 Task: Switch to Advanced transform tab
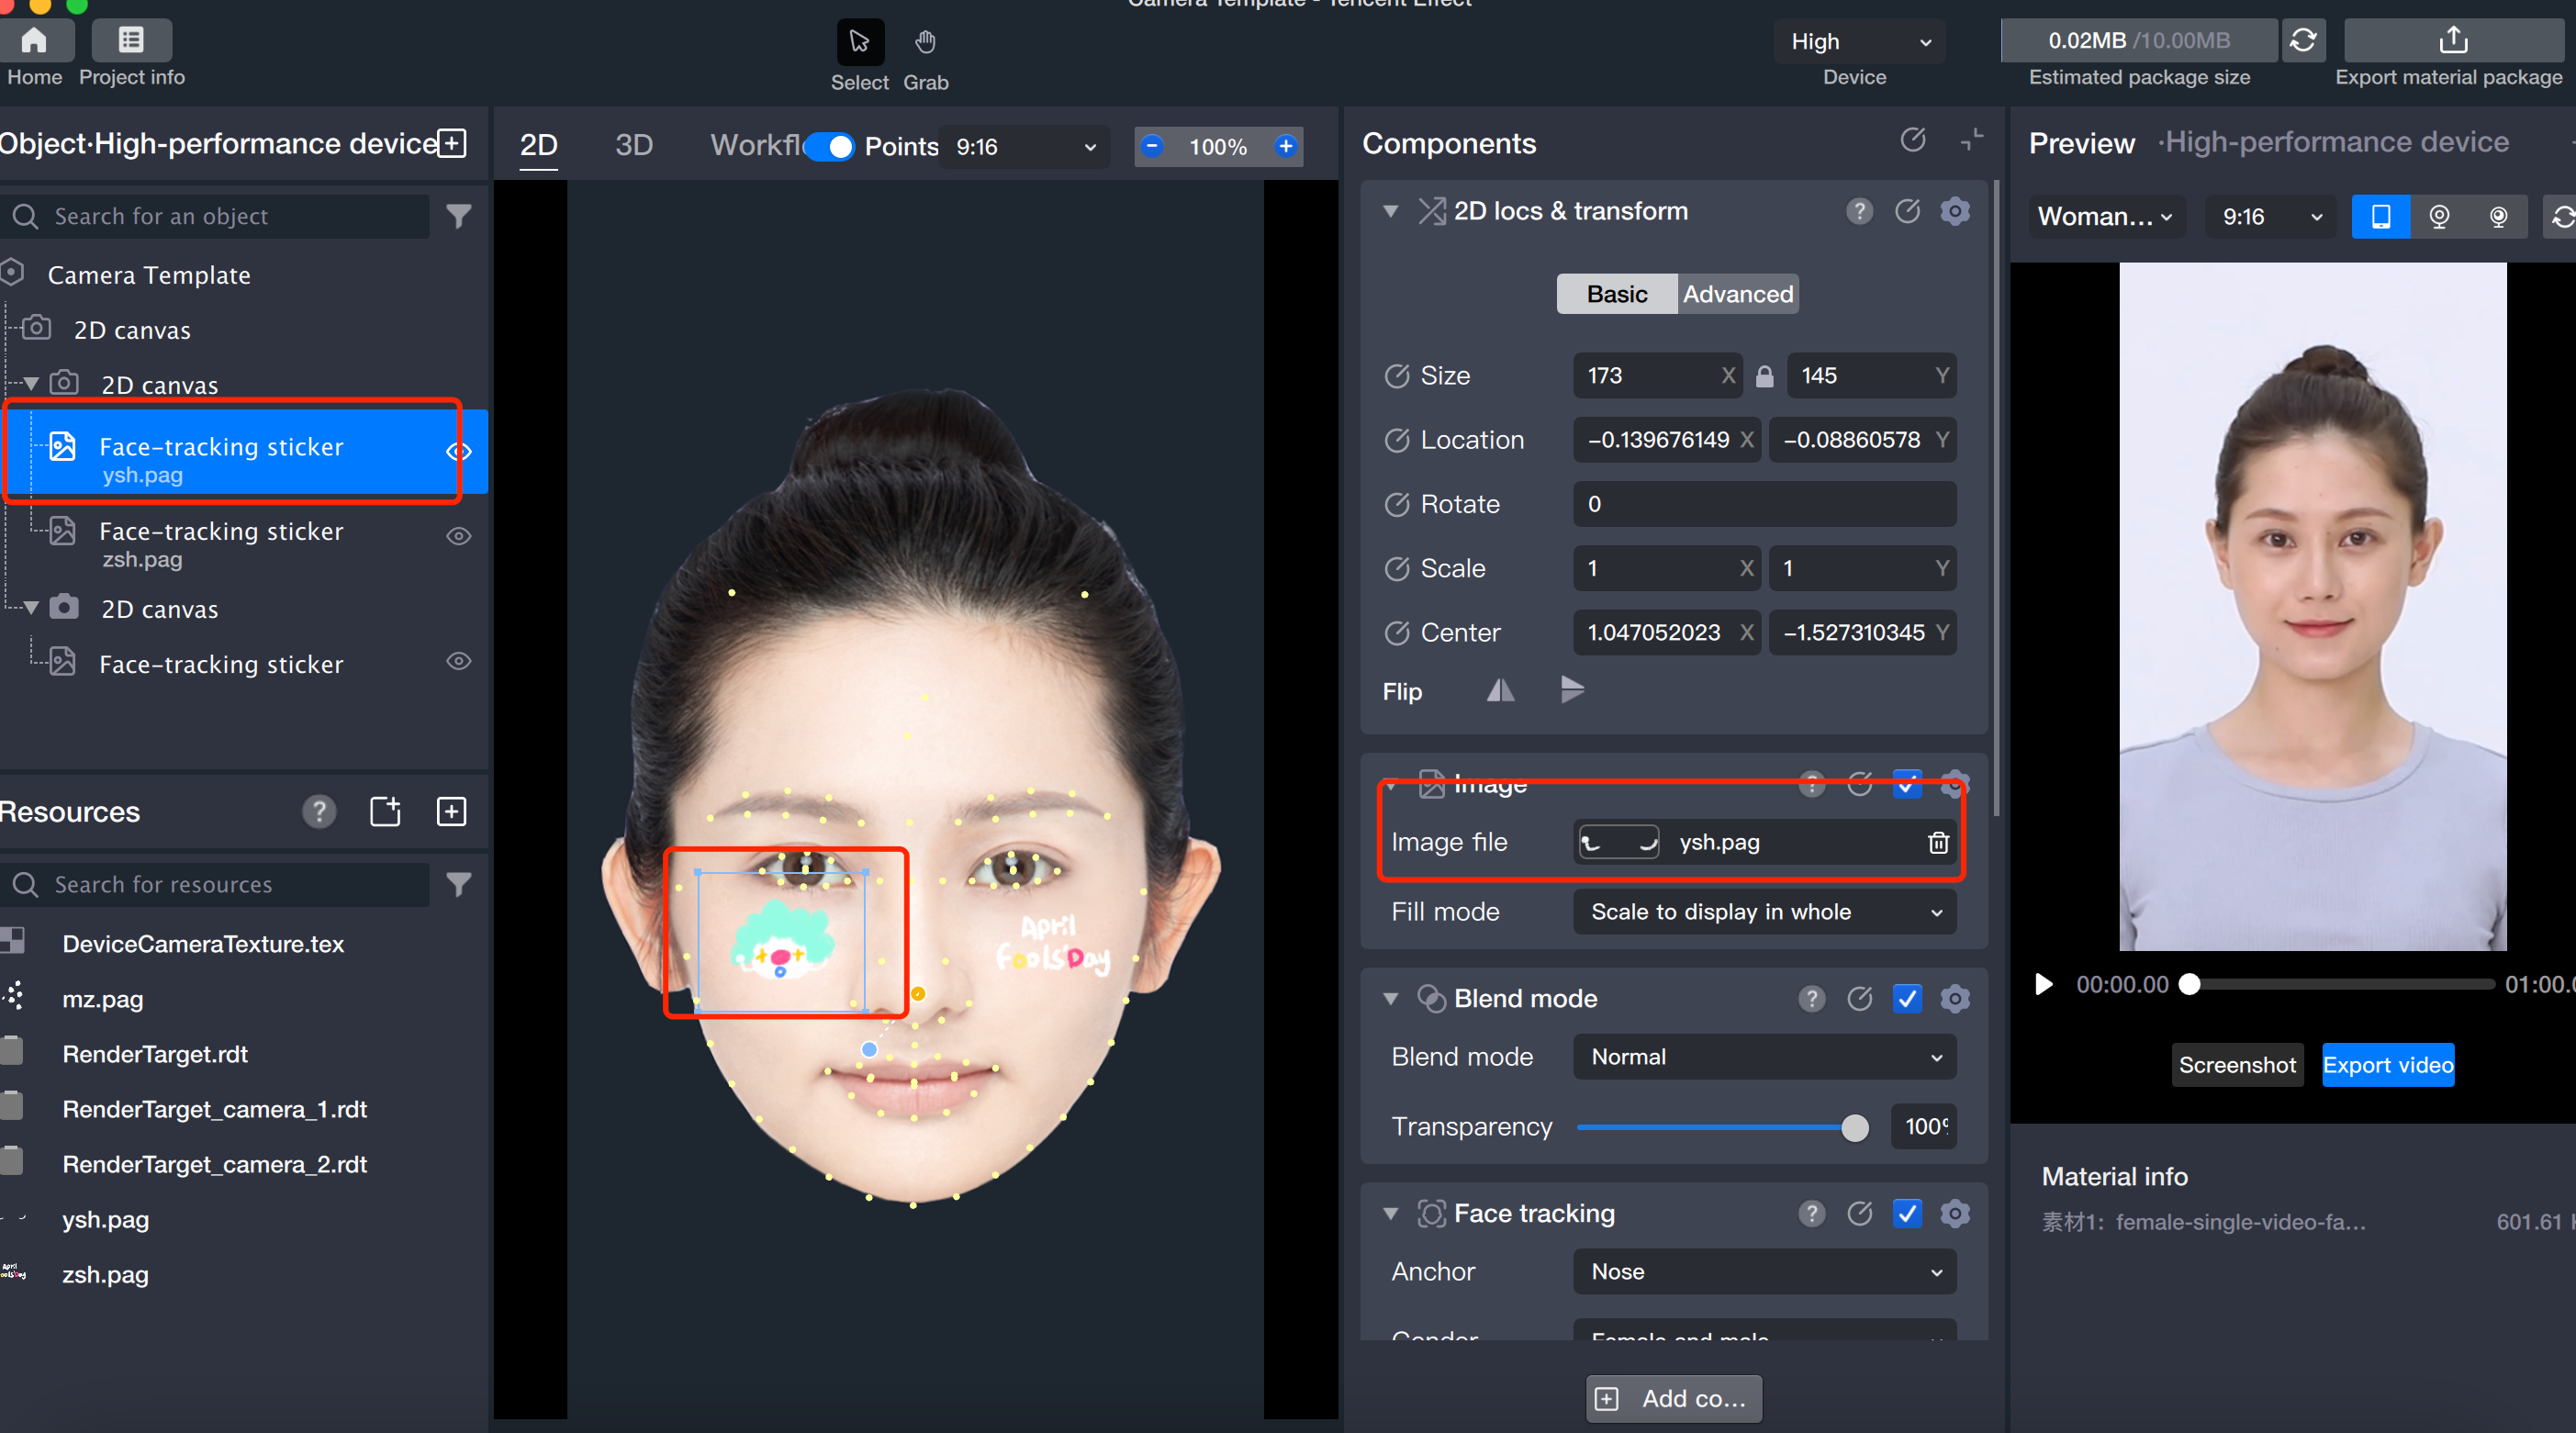tap(1737, 294)
